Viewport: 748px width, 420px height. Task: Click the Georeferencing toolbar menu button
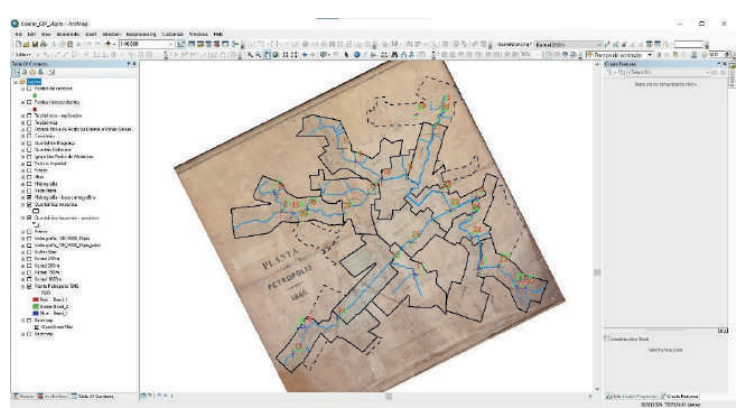coord(514,45)
